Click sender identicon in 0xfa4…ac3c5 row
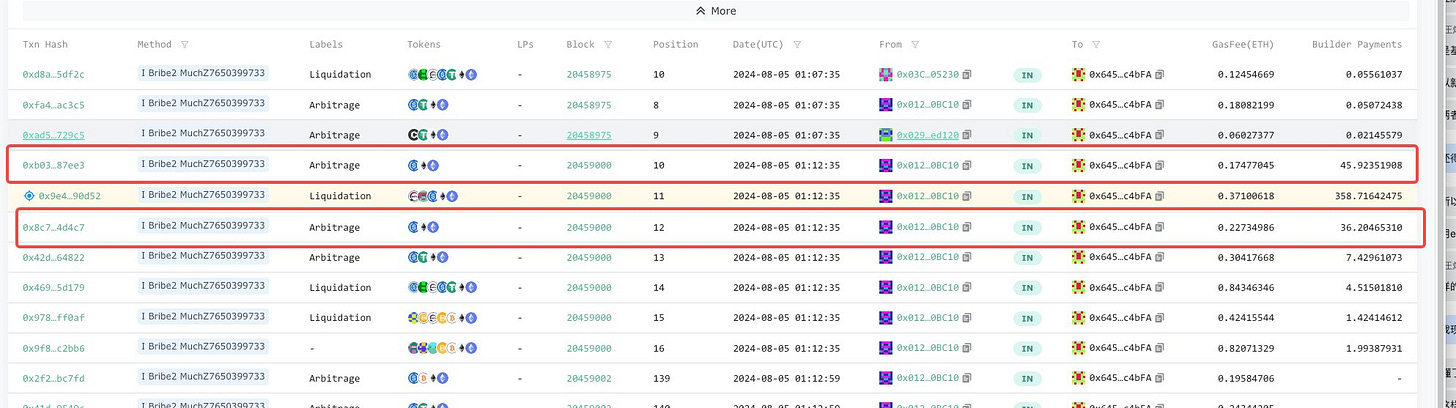Screen dimensions: 1456x408 coord(885,105)
